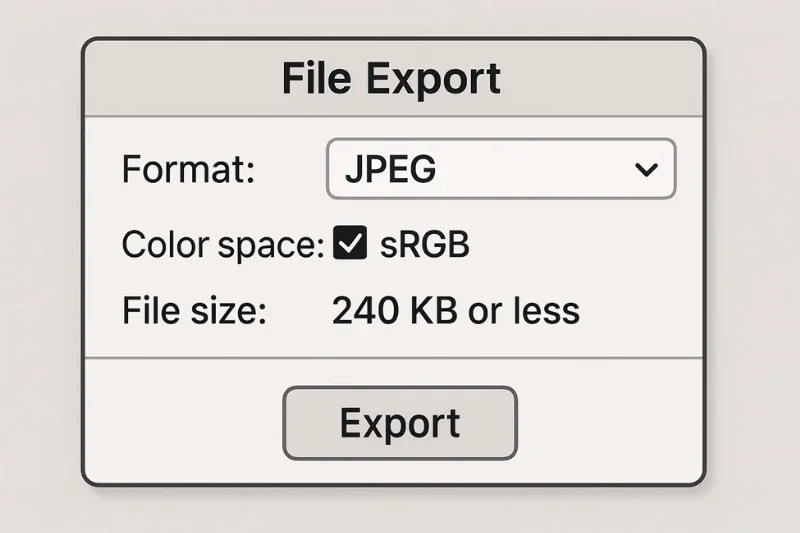Viewport: 800px width, 533px height.
Task: Click the "File size:" label
Action: [x=194, y=311]
